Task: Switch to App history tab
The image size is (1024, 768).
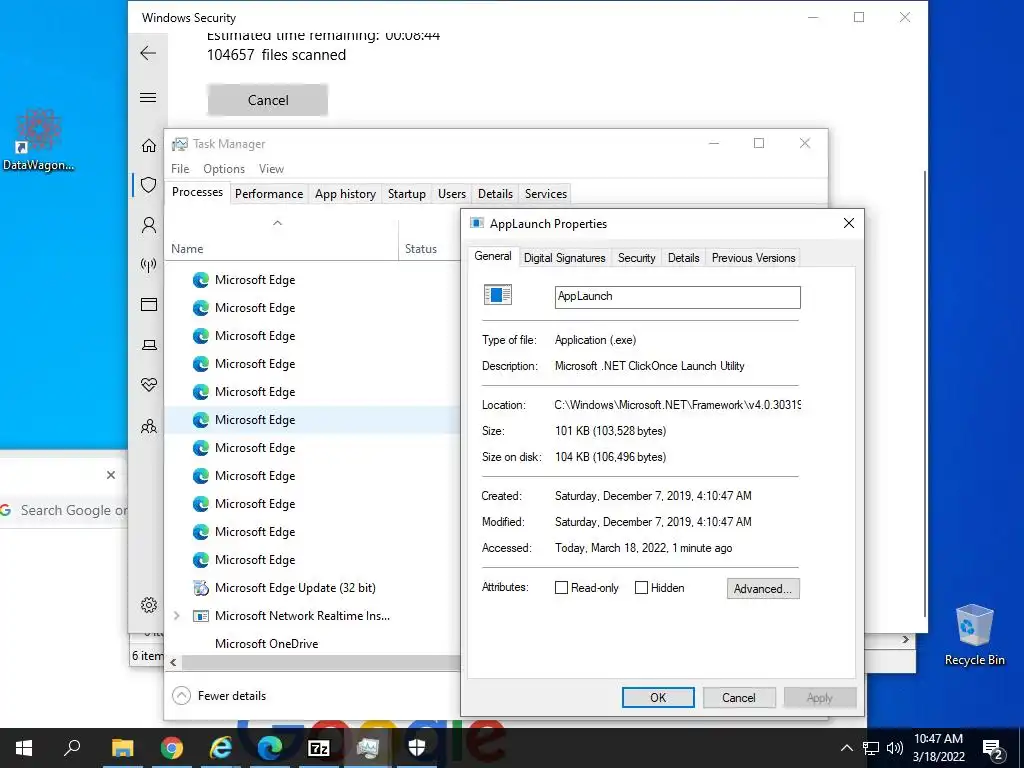Action: (345, 193)
